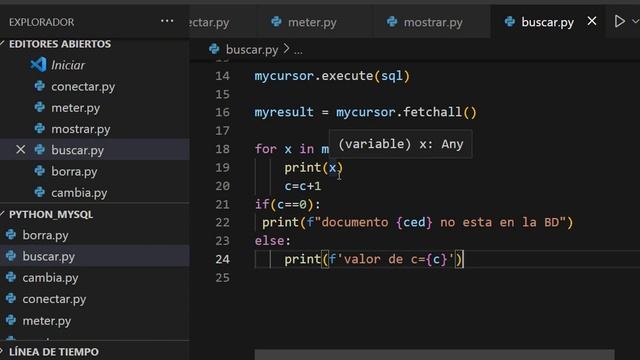640x360 pixels.
Task: Click line number 18 in gutter
Action: click(x=222, y=149)
